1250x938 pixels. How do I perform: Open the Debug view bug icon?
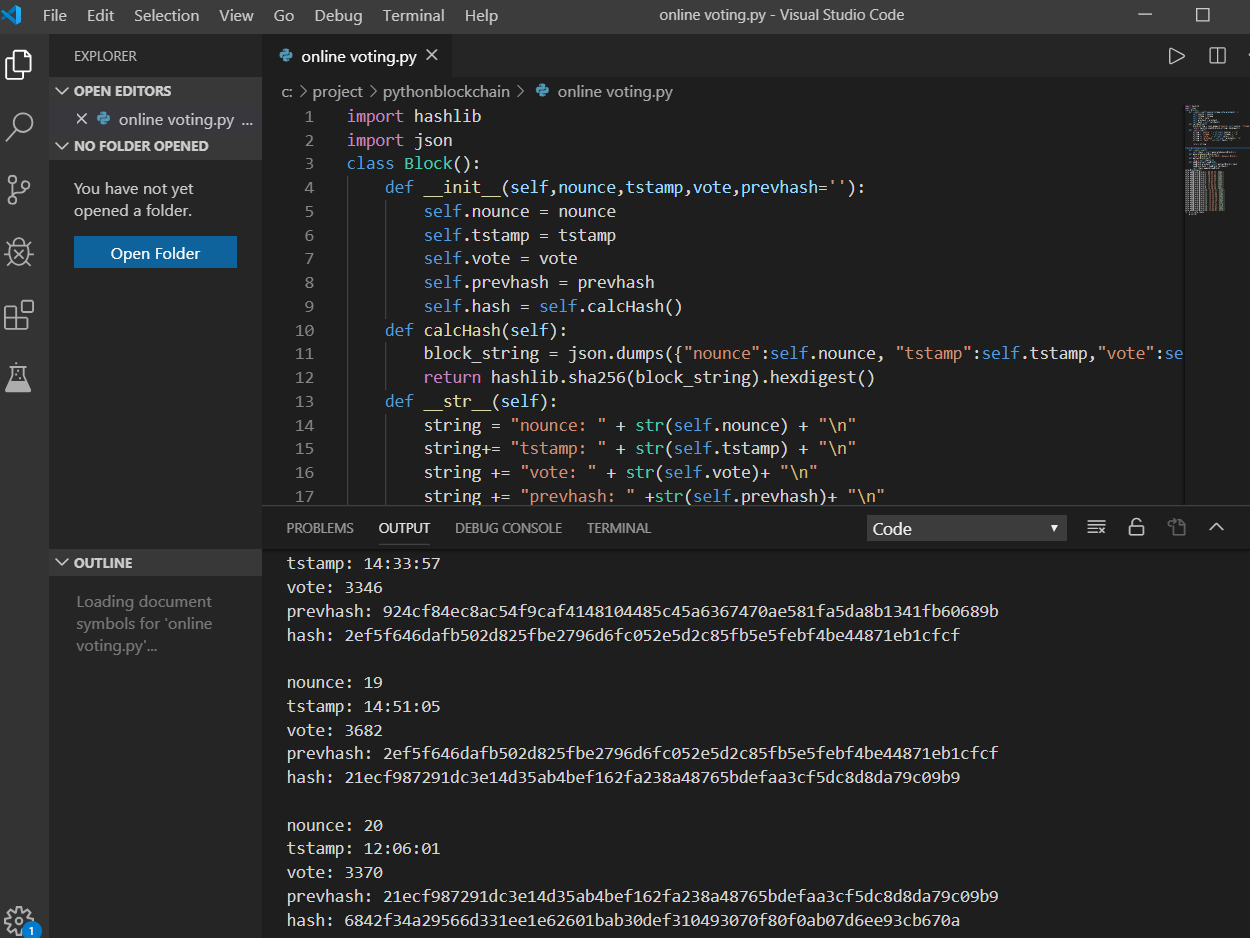click(19, 252)
